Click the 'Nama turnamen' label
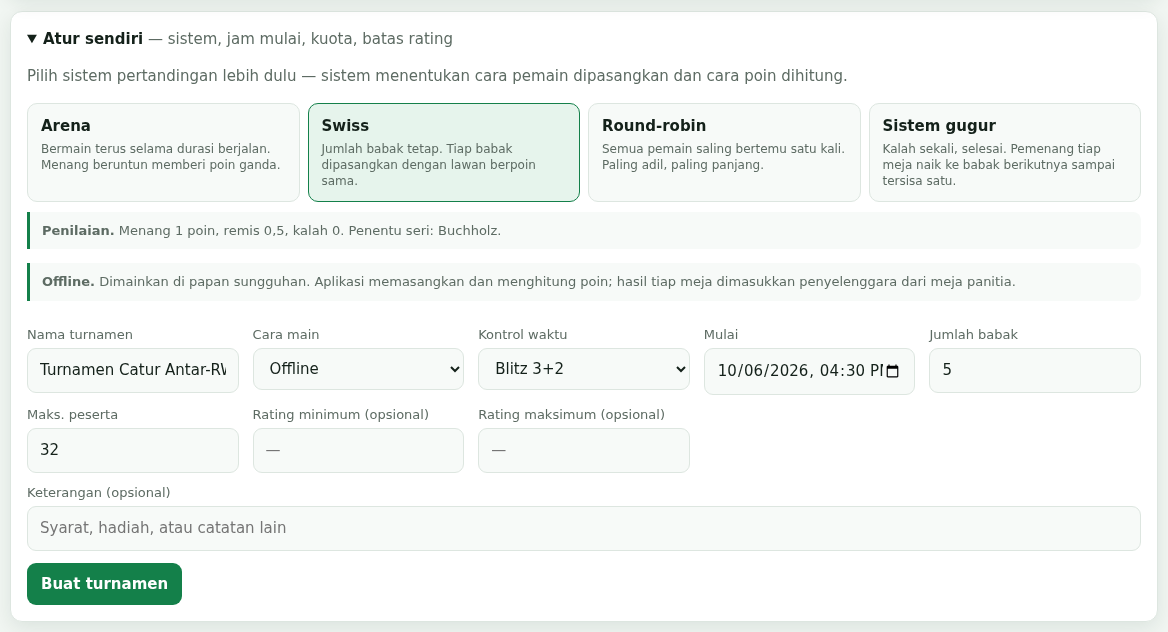Screen dimensions: 1168x632 click(x=80, y=335)
